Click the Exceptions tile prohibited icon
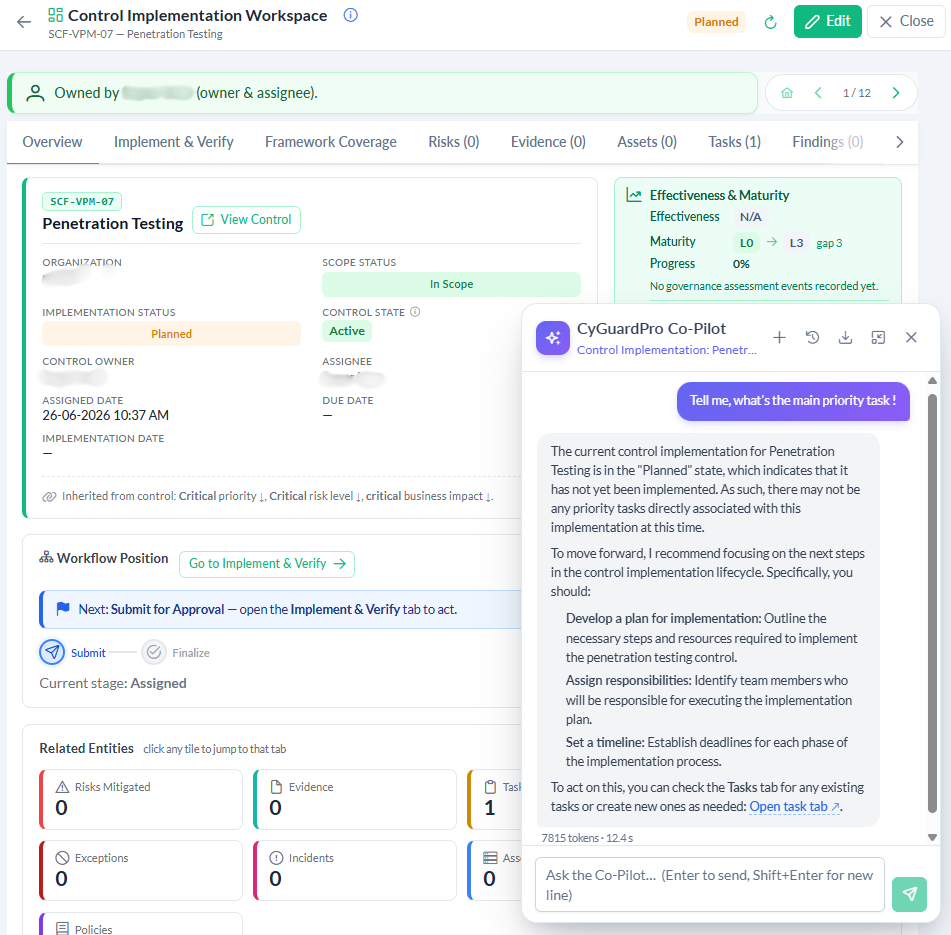The width and height of the screenshot is (951, 935). coord(62,858)
